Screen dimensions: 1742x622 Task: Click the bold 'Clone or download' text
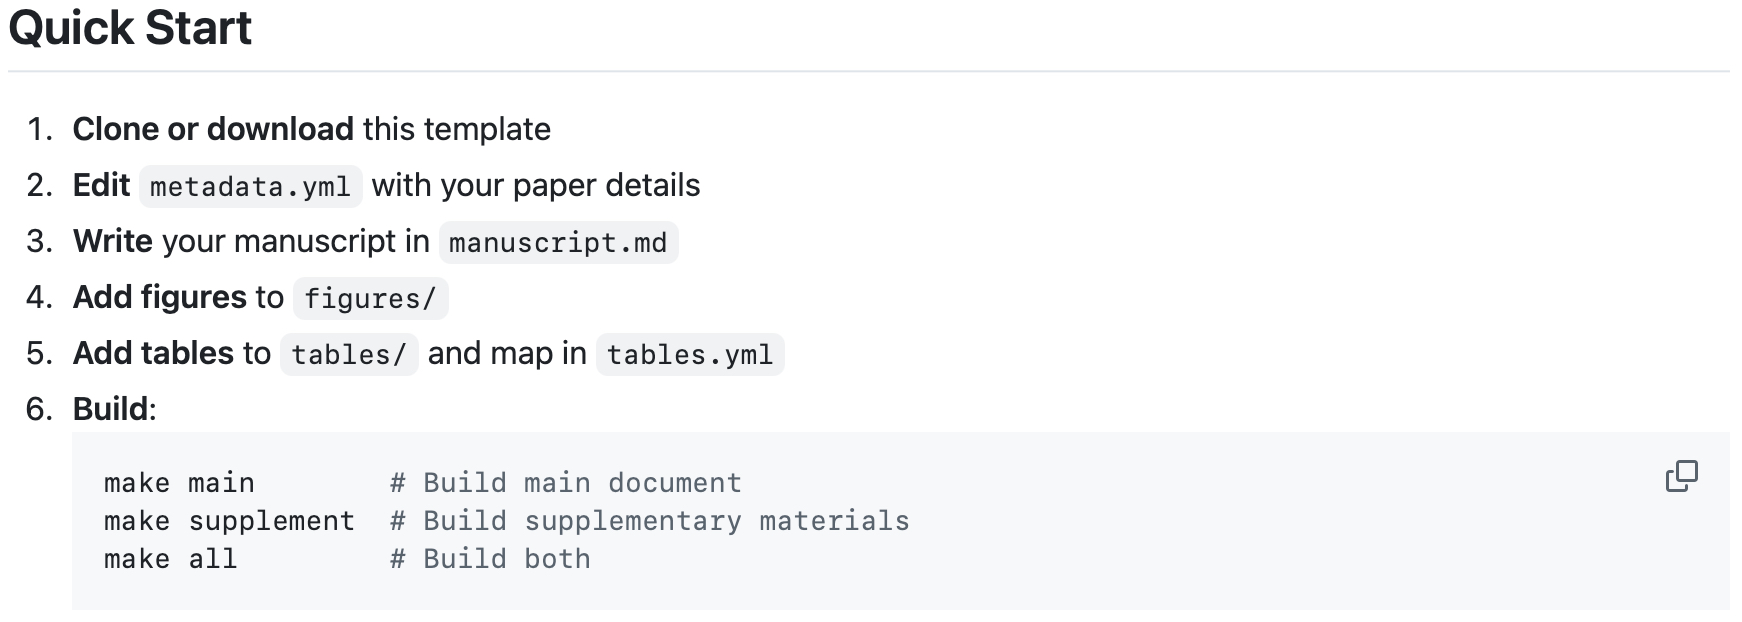click(213, 129)
